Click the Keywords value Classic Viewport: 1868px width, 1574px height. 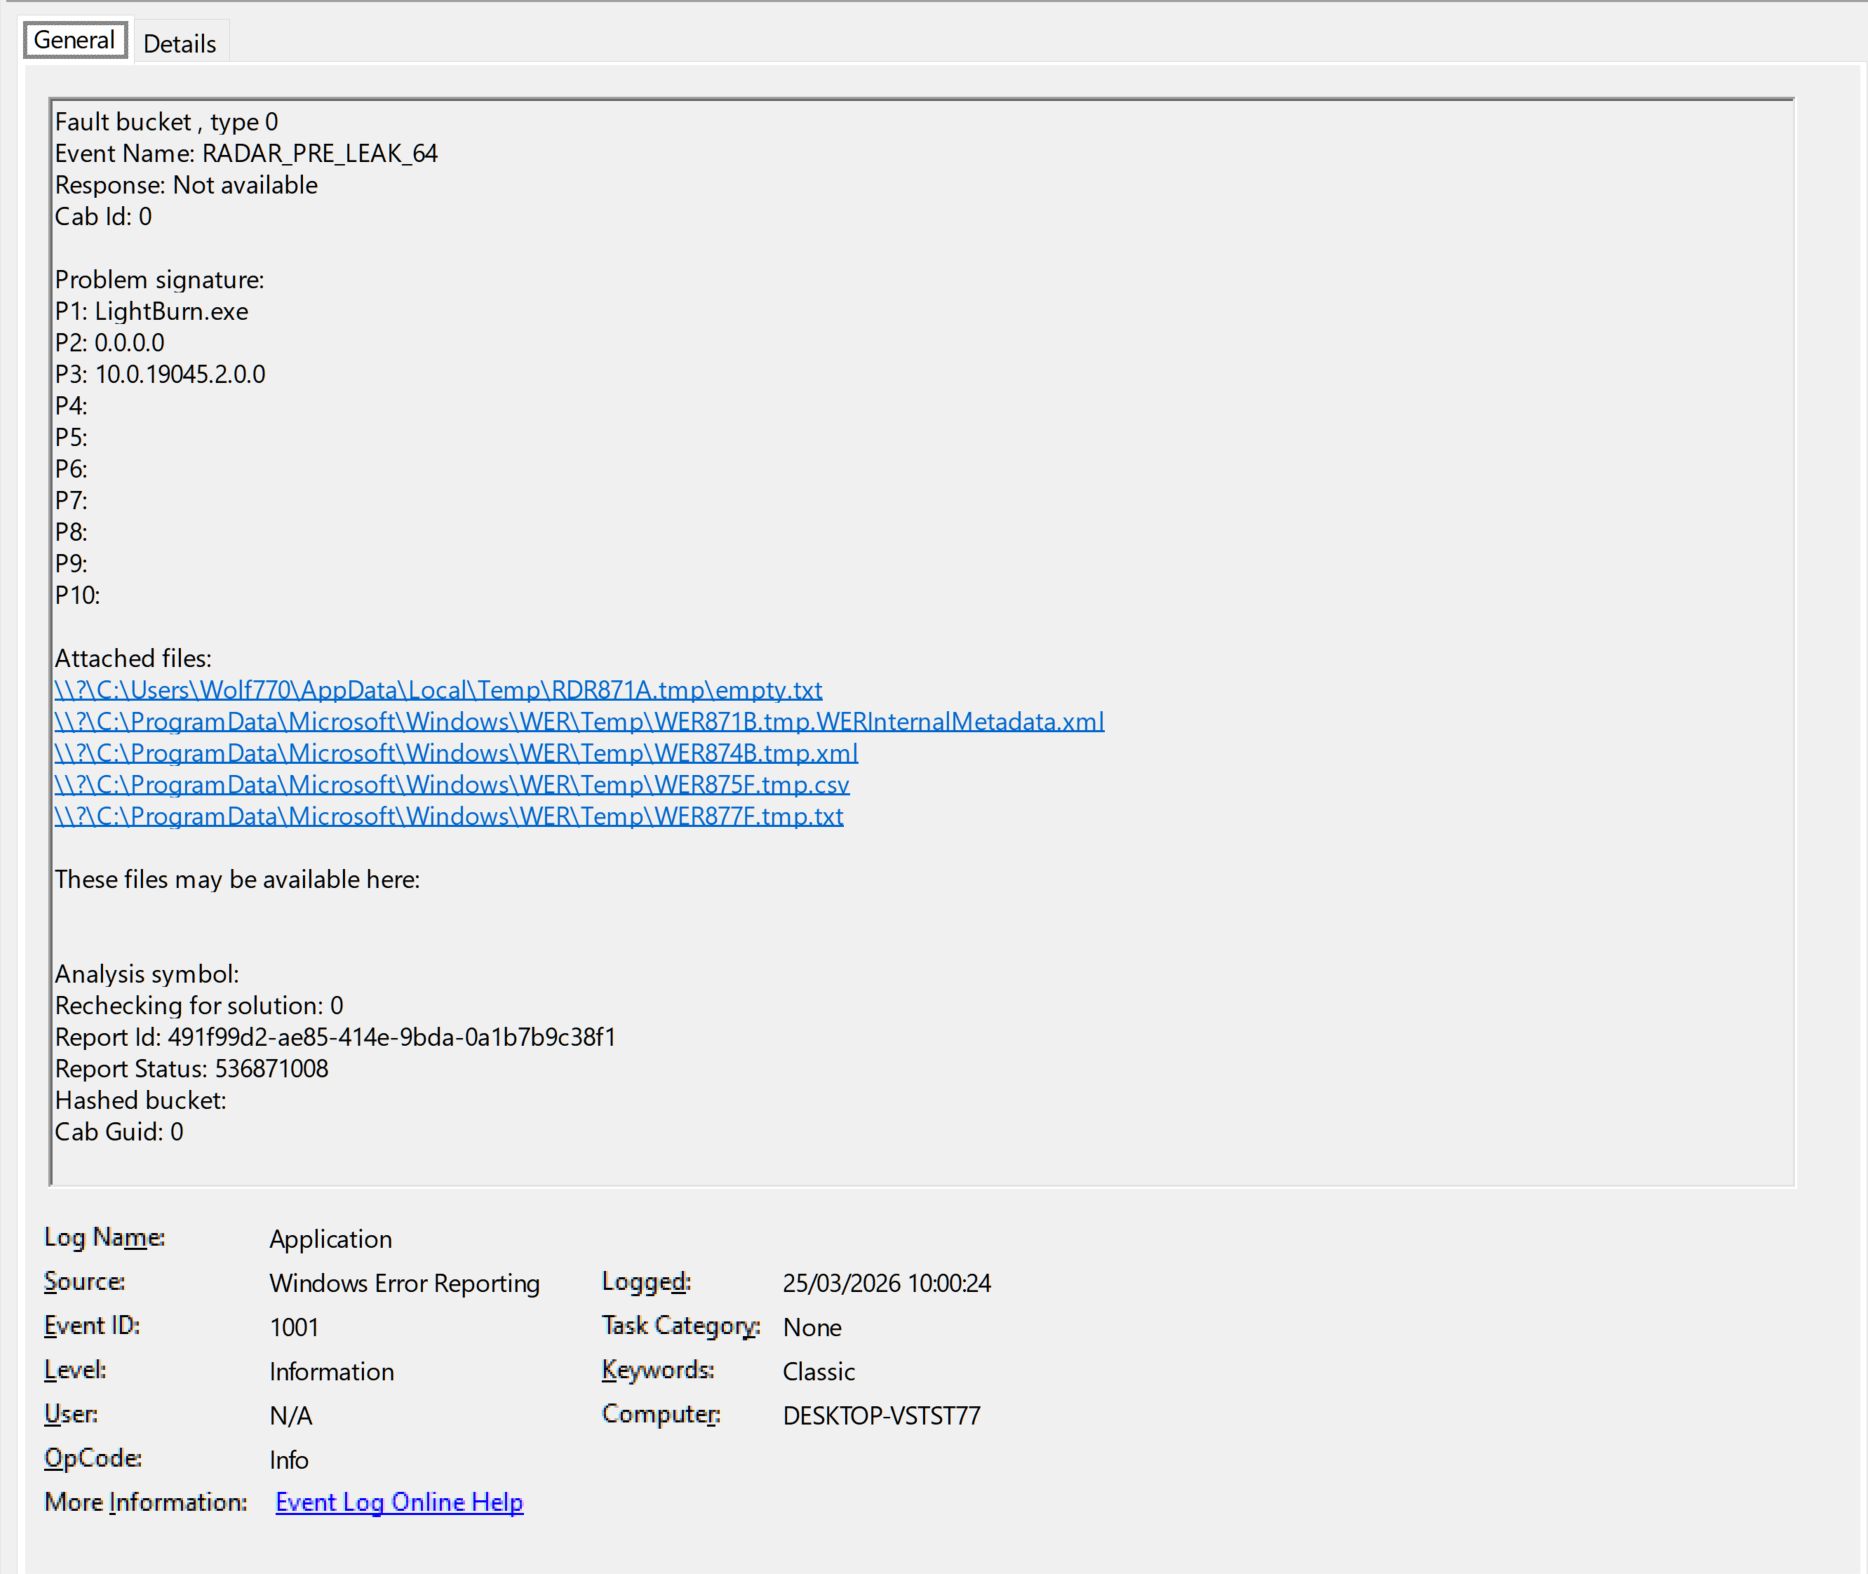tap(818, 1371)
